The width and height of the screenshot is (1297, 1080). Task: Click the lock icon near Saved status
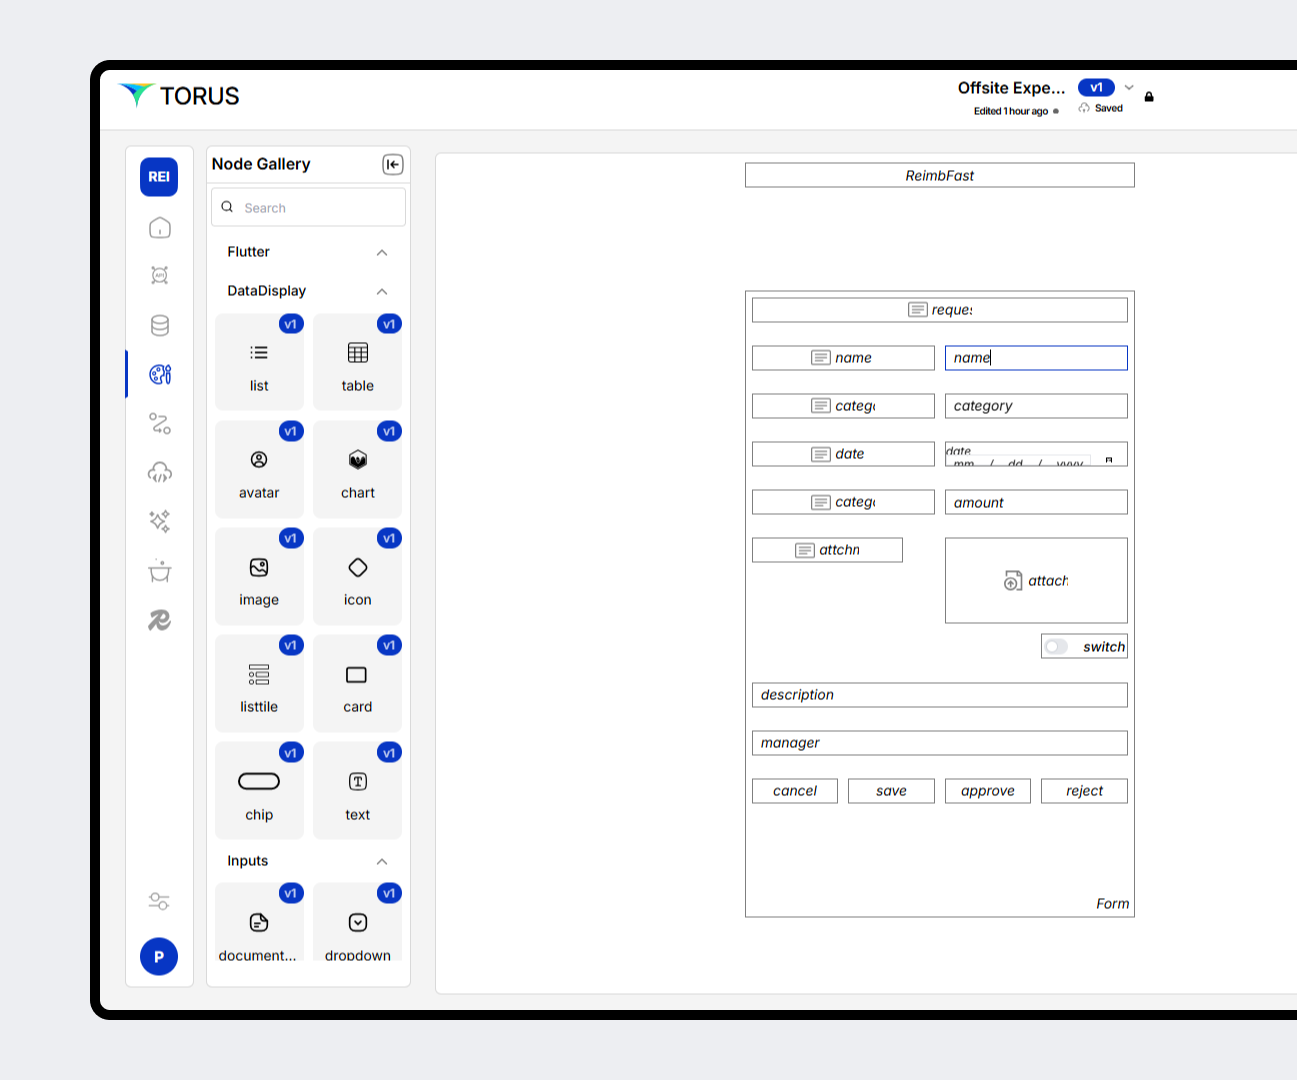coord(1149,96)
